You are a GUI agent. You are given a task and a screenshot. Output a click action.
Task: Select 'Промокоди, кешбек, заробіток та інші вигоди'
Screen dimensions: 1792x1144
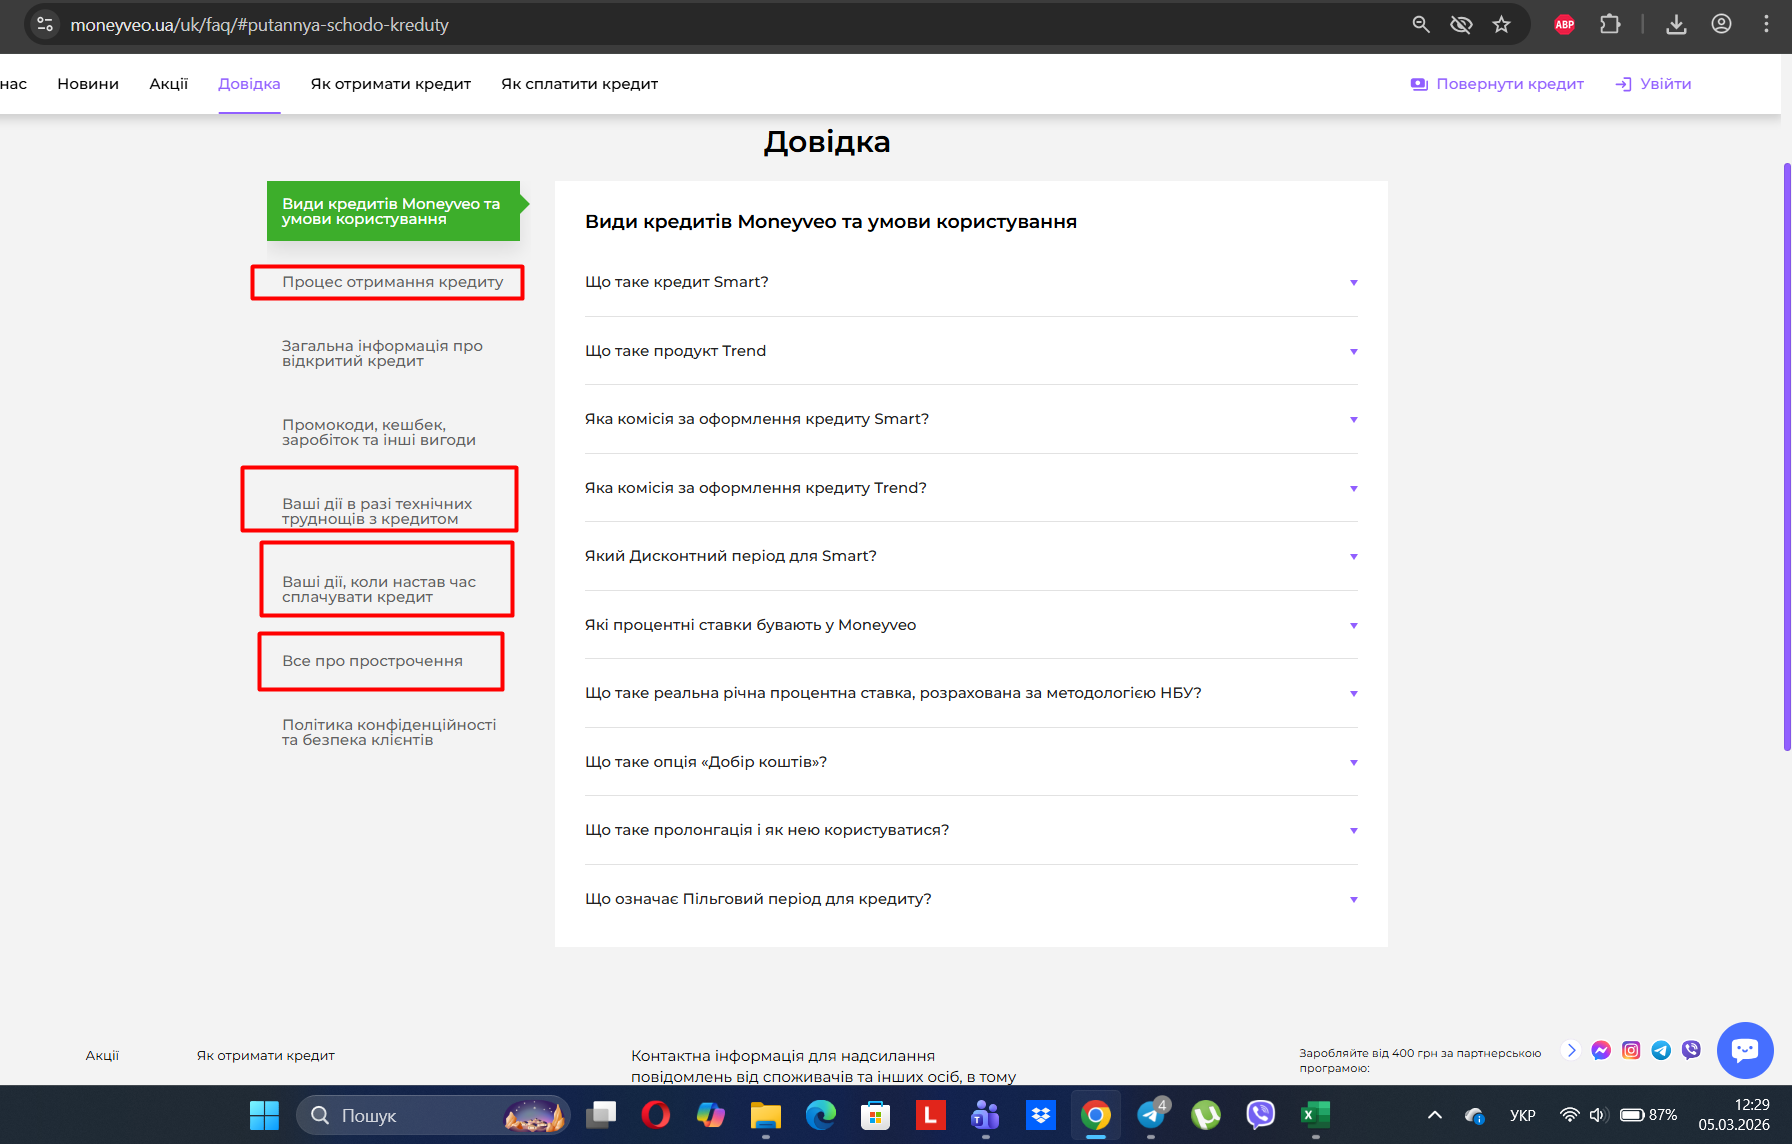(379, 432)
